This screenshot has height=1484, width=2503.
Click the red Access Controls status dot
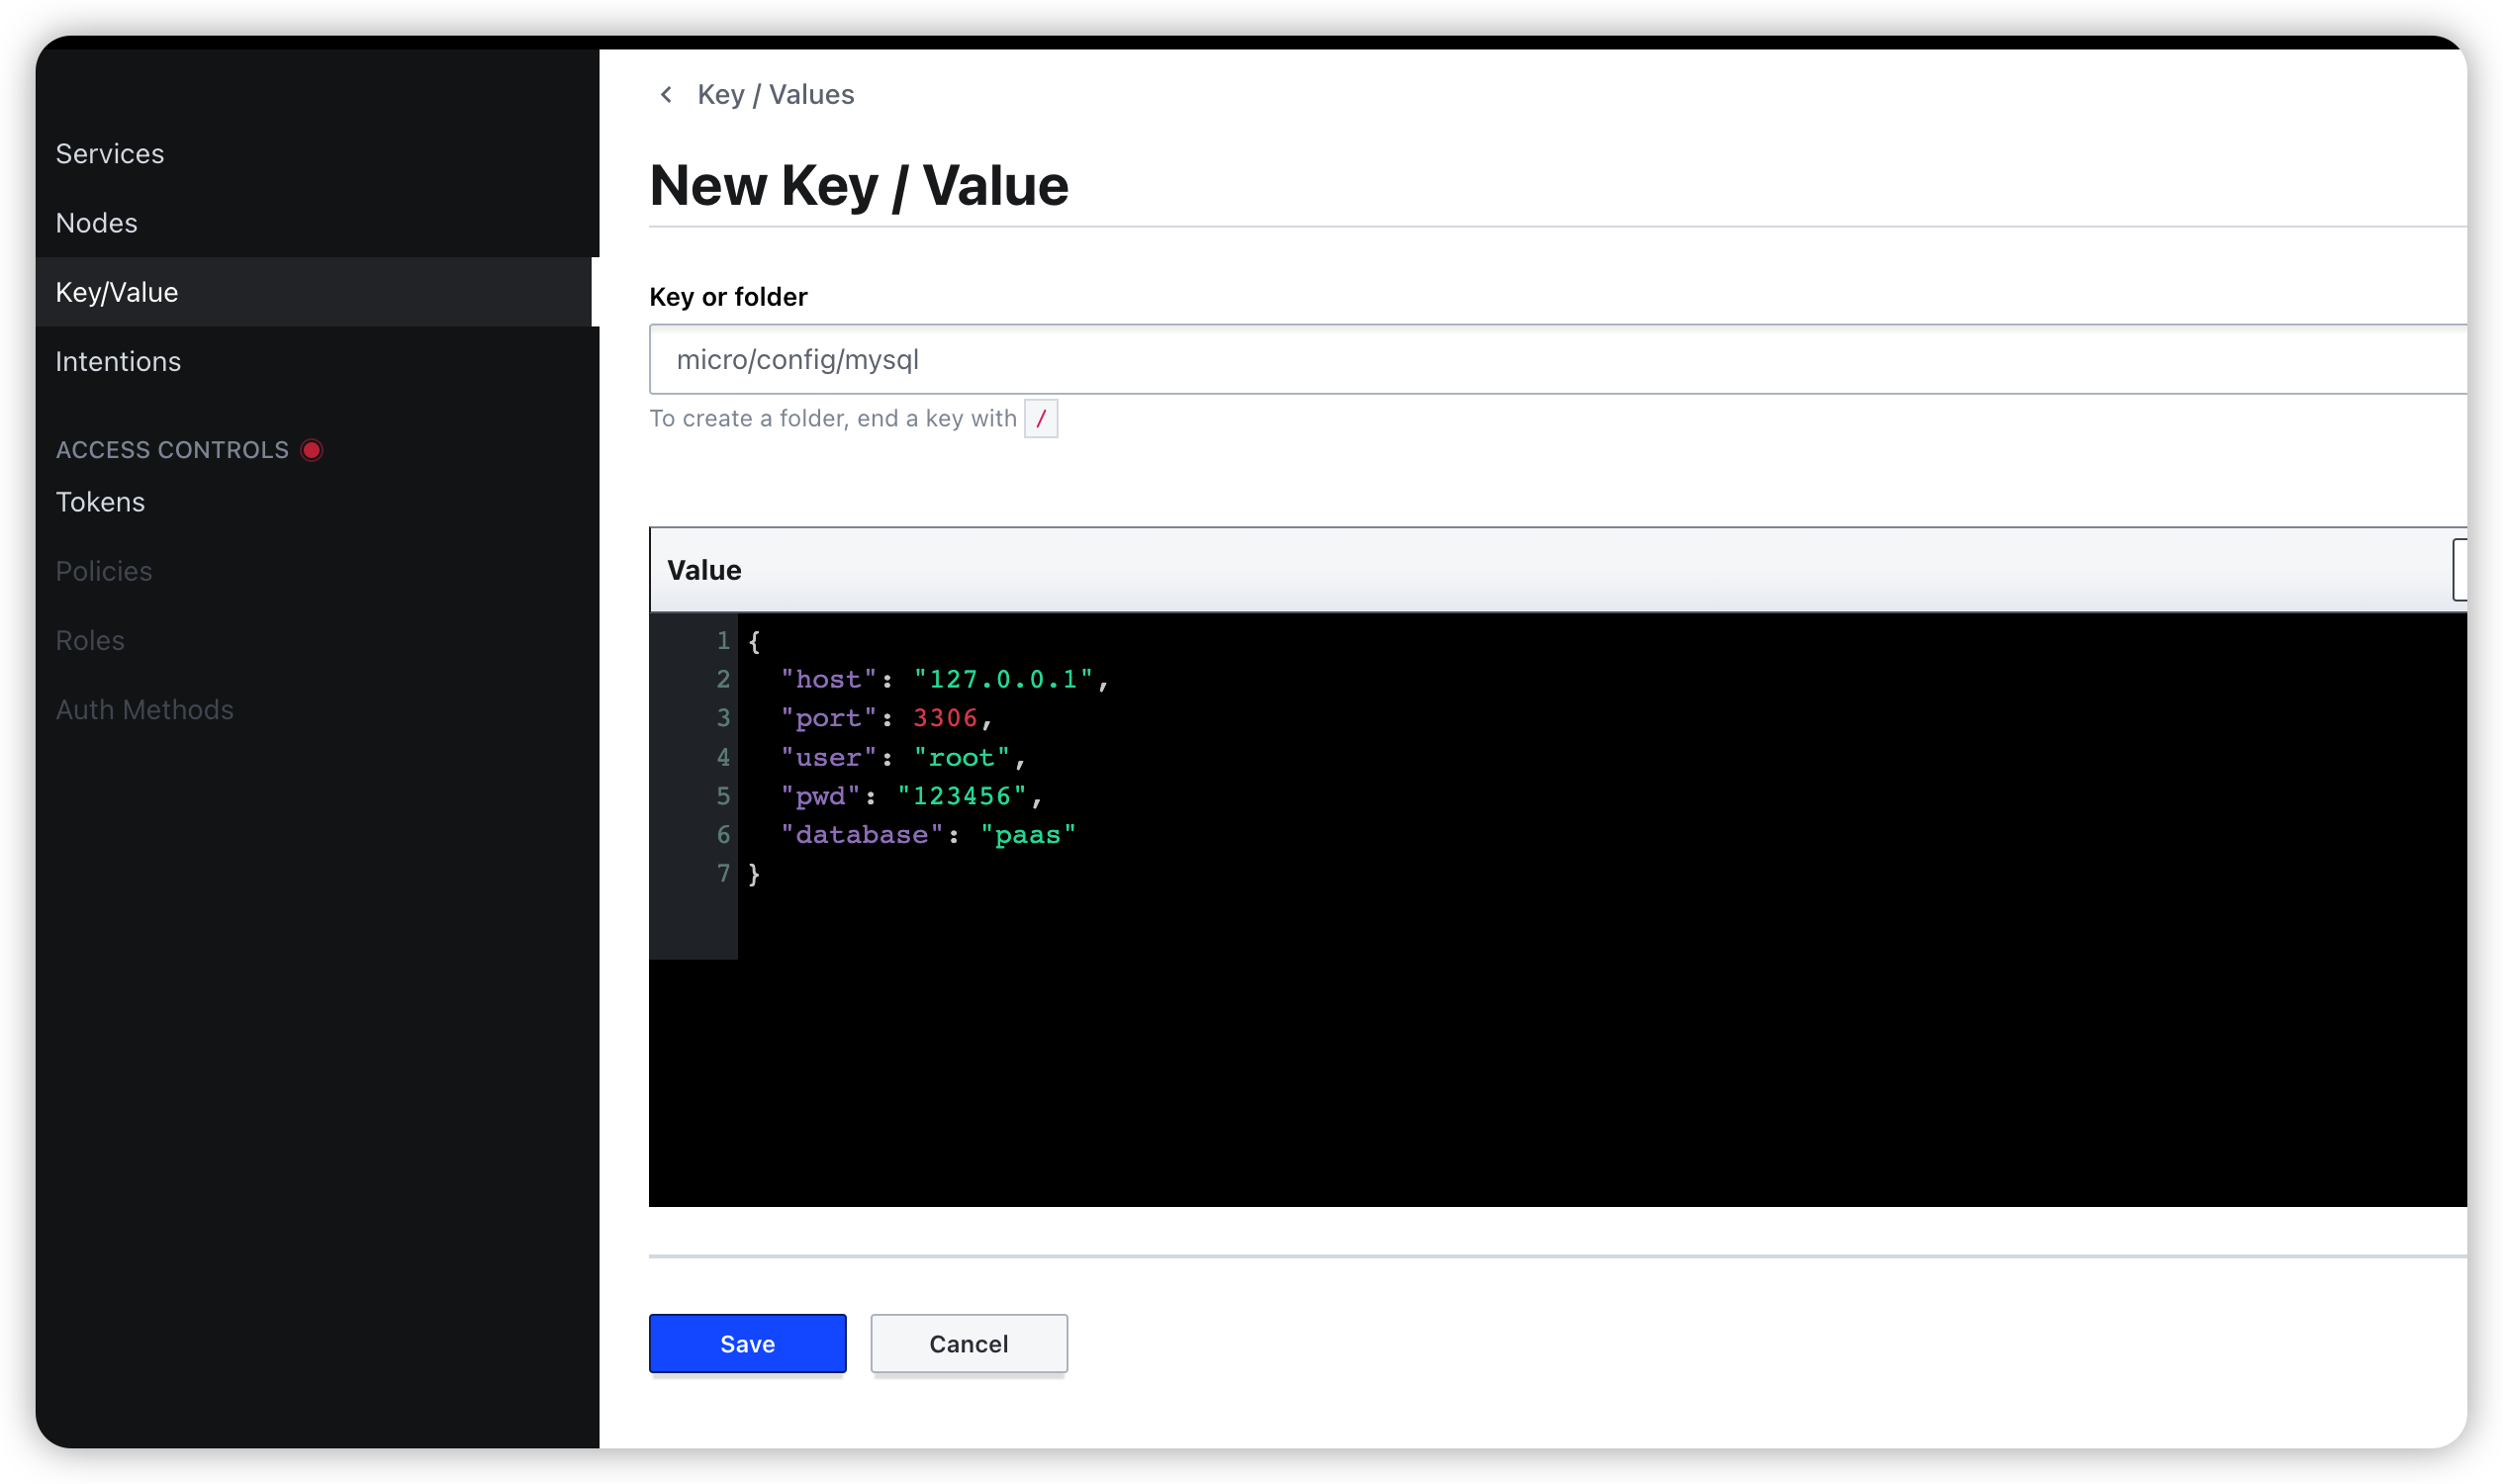pos(312,450)
